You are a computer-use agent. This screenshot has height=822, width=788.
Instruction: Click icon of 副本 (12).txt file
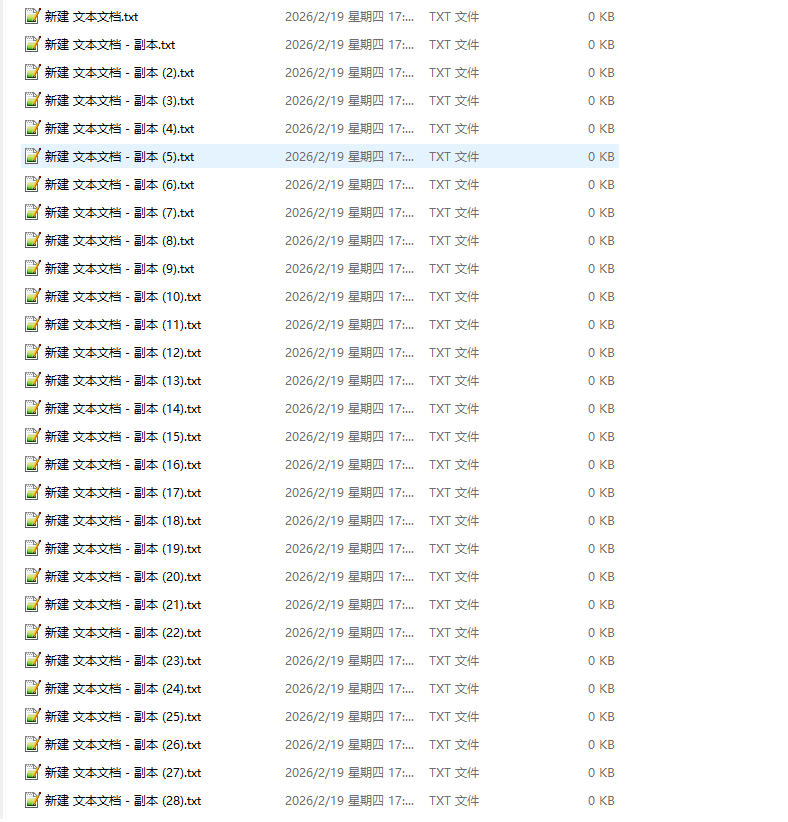coord(33,352)
